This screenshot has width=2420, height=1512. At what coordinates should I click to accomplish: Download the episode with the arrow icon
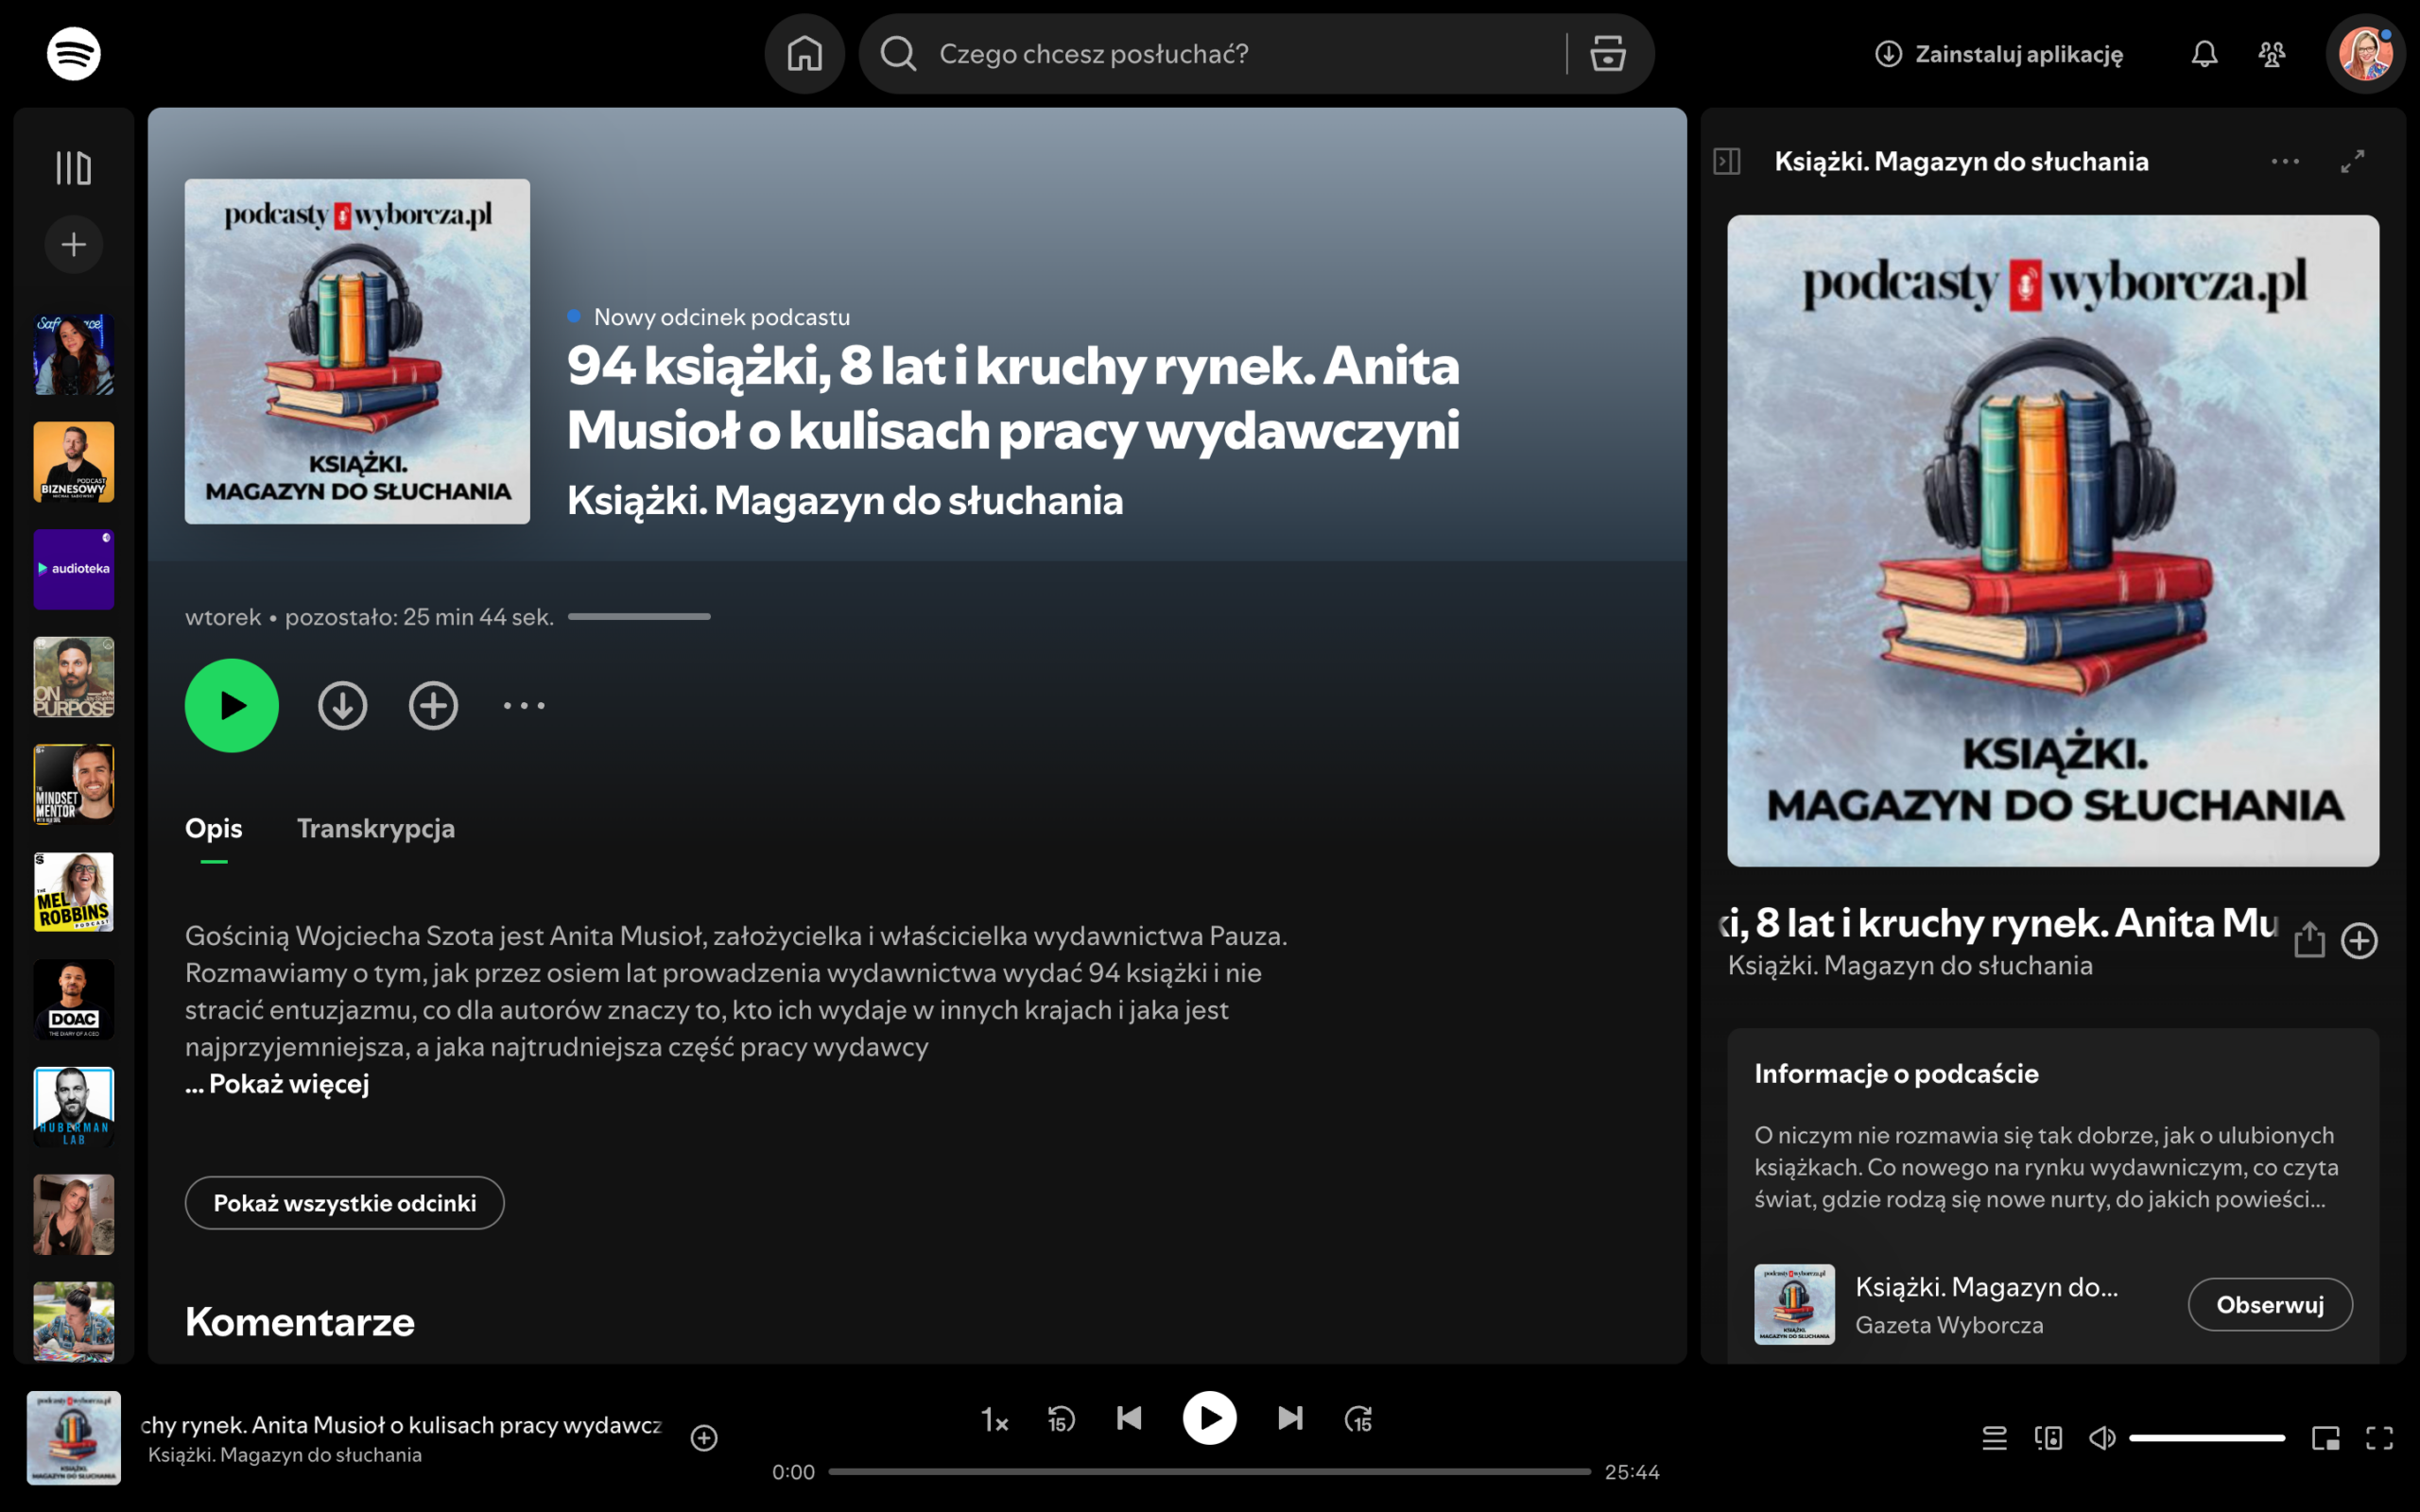342,706
